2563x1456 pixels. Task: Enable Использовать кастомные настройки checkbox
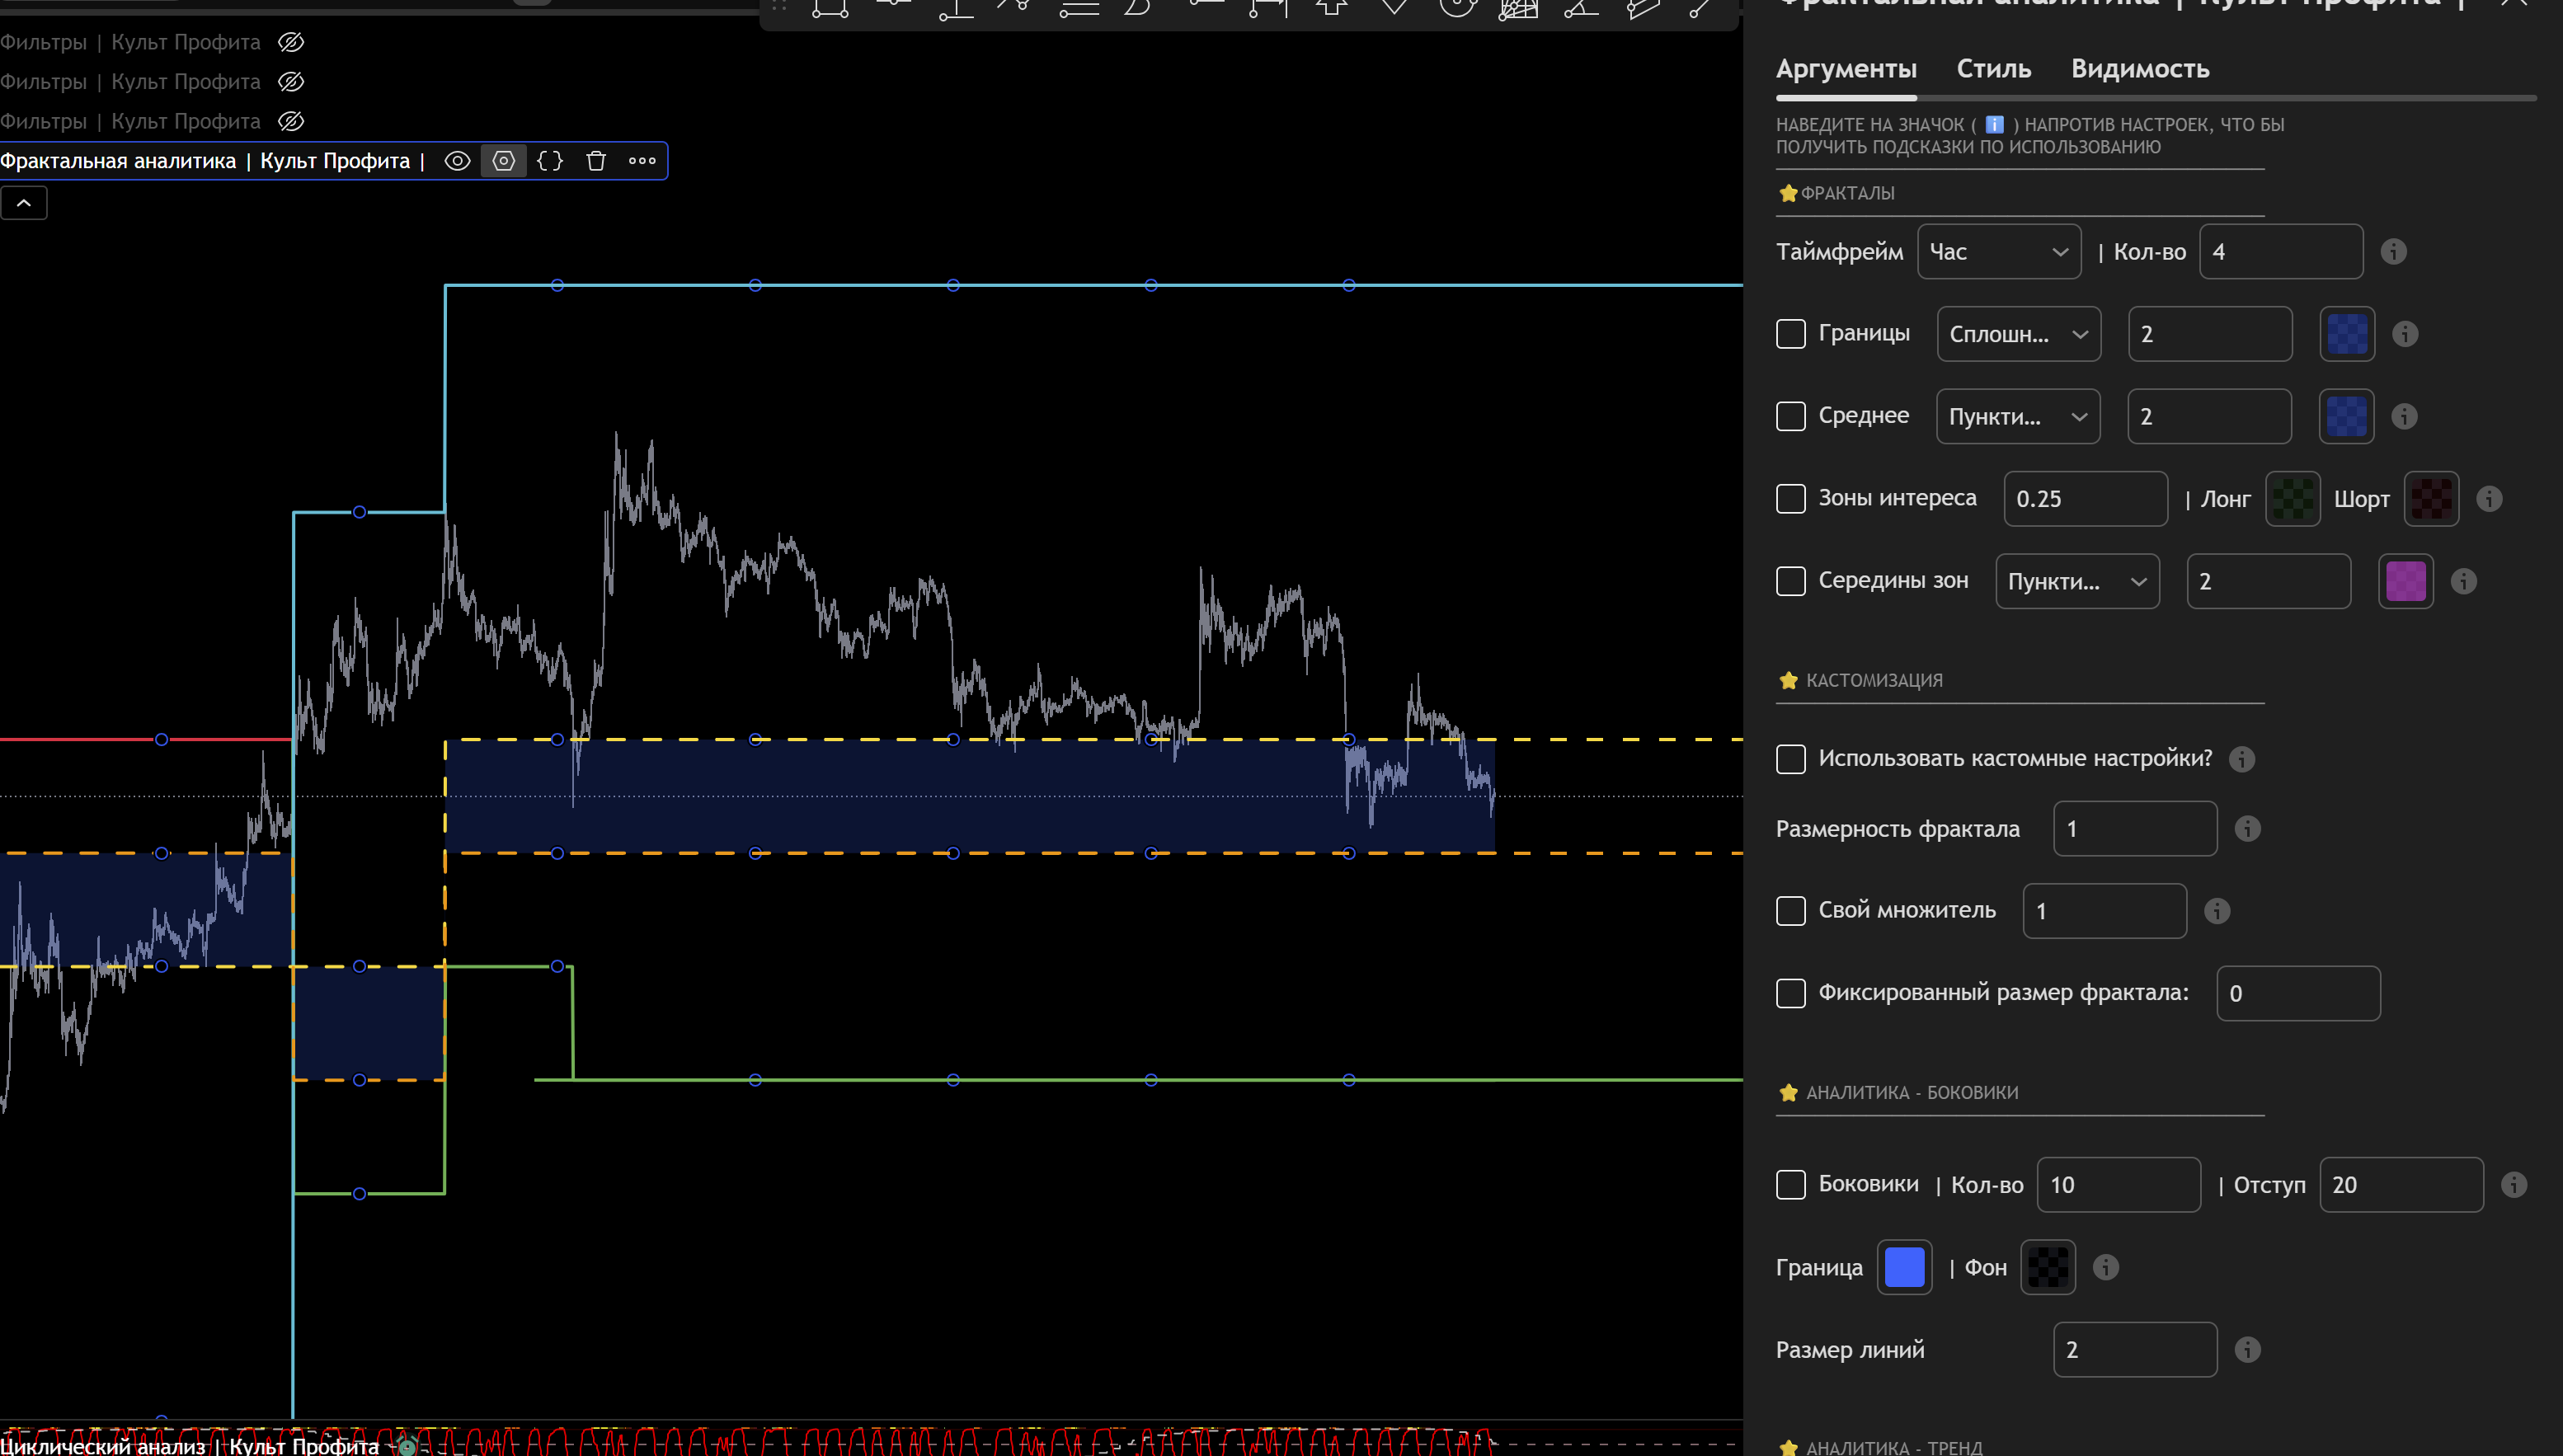click(x=1790, y=759)
